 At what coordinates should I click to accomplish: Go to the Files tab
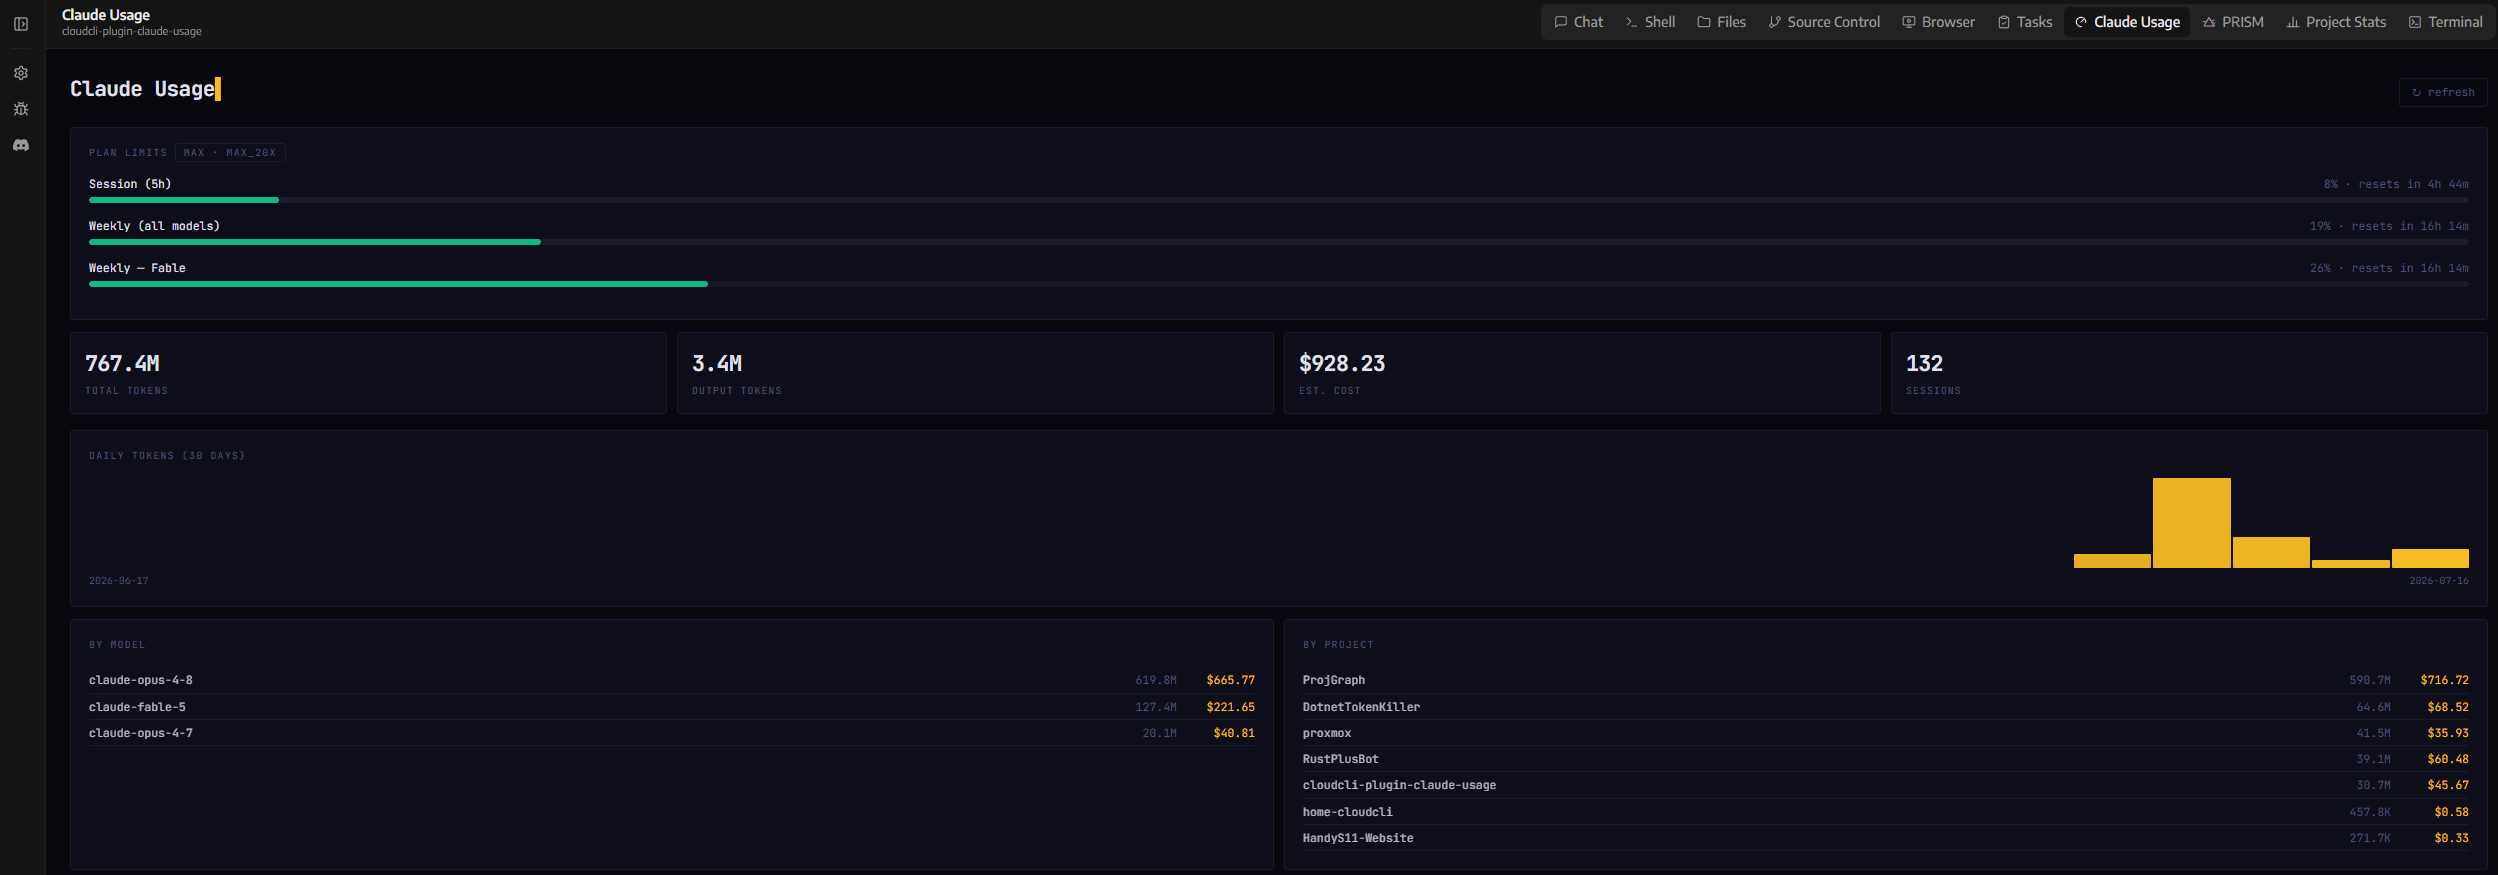[x=1722, y=22]
